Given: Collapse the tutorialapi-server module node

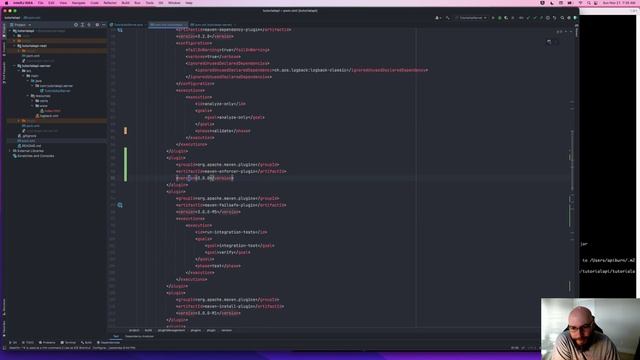Looking at the screenshot, I should click(15, 66).
